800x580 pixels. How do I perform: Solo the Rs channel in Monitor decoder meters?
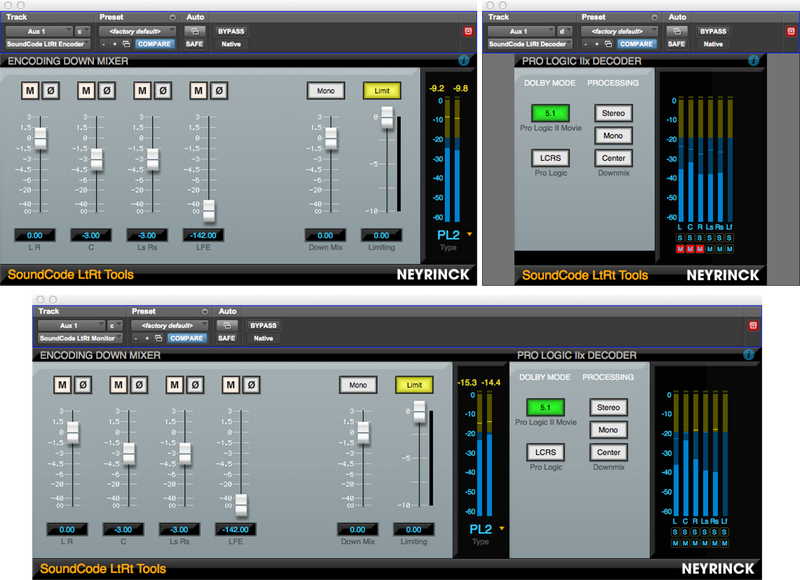[714, 532]
